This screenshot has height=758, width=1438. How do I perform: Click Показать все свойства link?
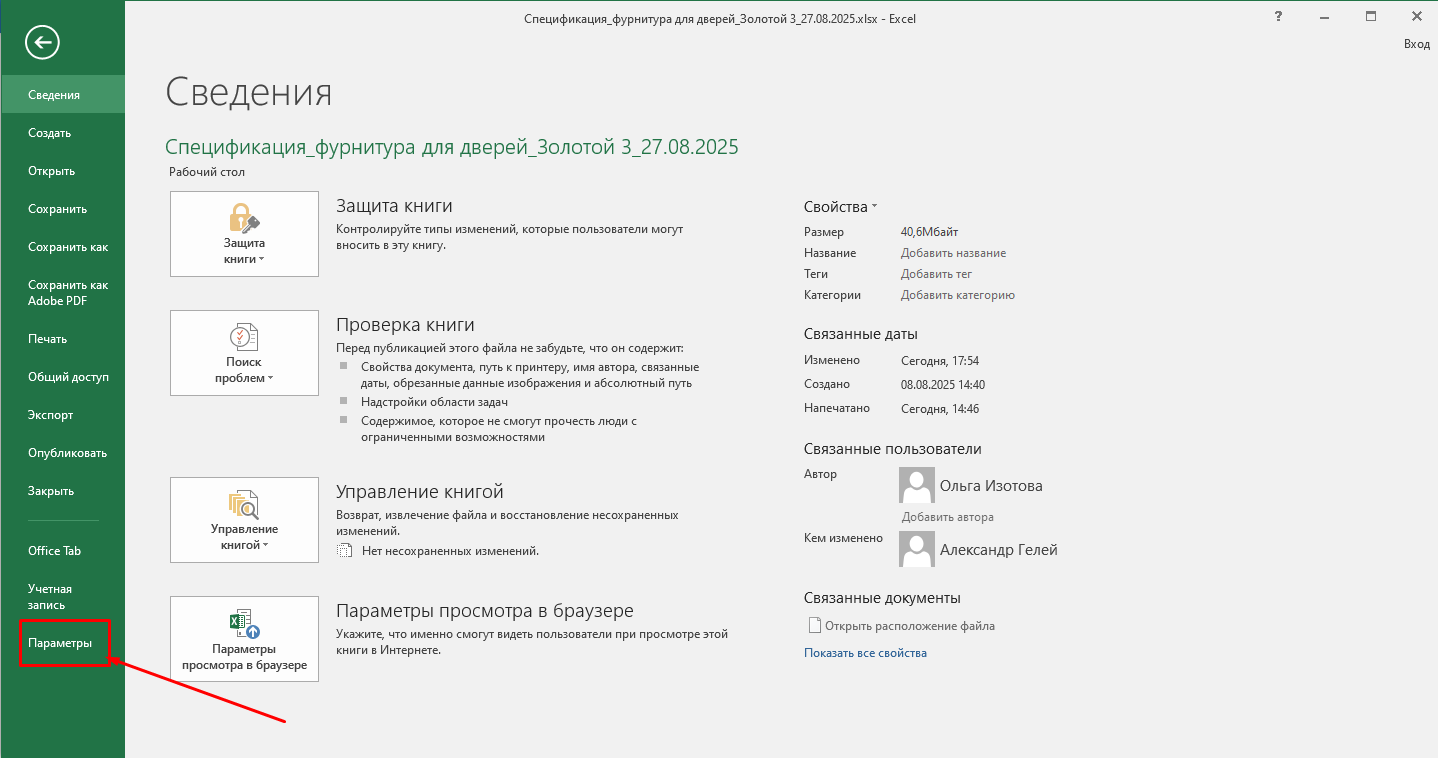[x=865, y=653]
